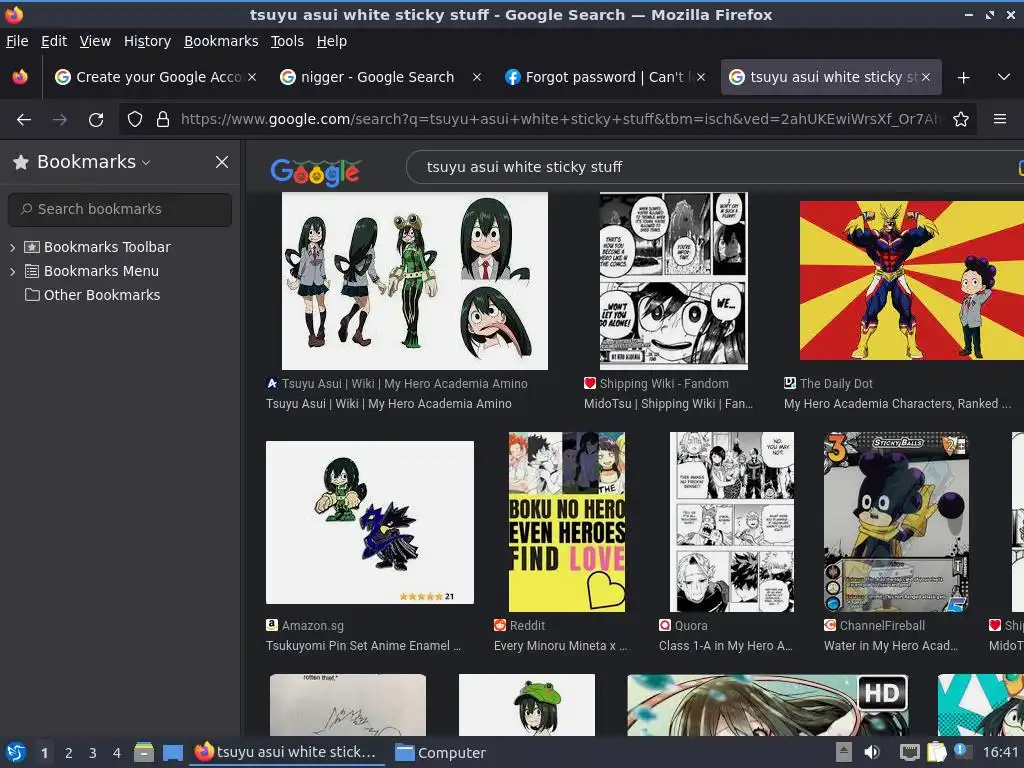Click the volume speaker tray icon
Image resolution: width=1024 pixels, height=768 pixels.
tap(872, 753)
